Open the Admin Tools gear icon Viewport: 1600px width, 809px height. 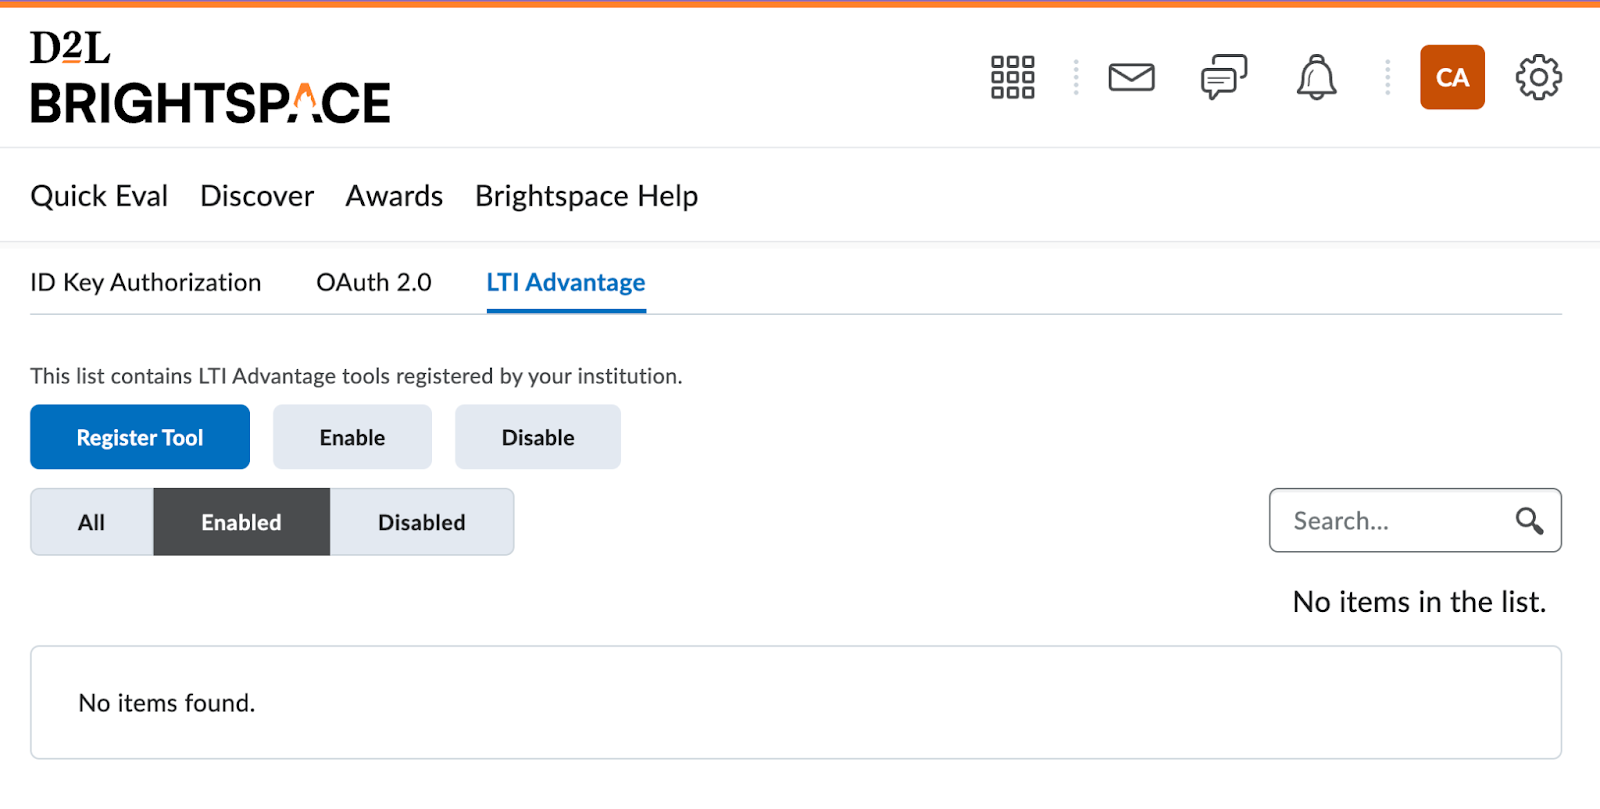1538,77
